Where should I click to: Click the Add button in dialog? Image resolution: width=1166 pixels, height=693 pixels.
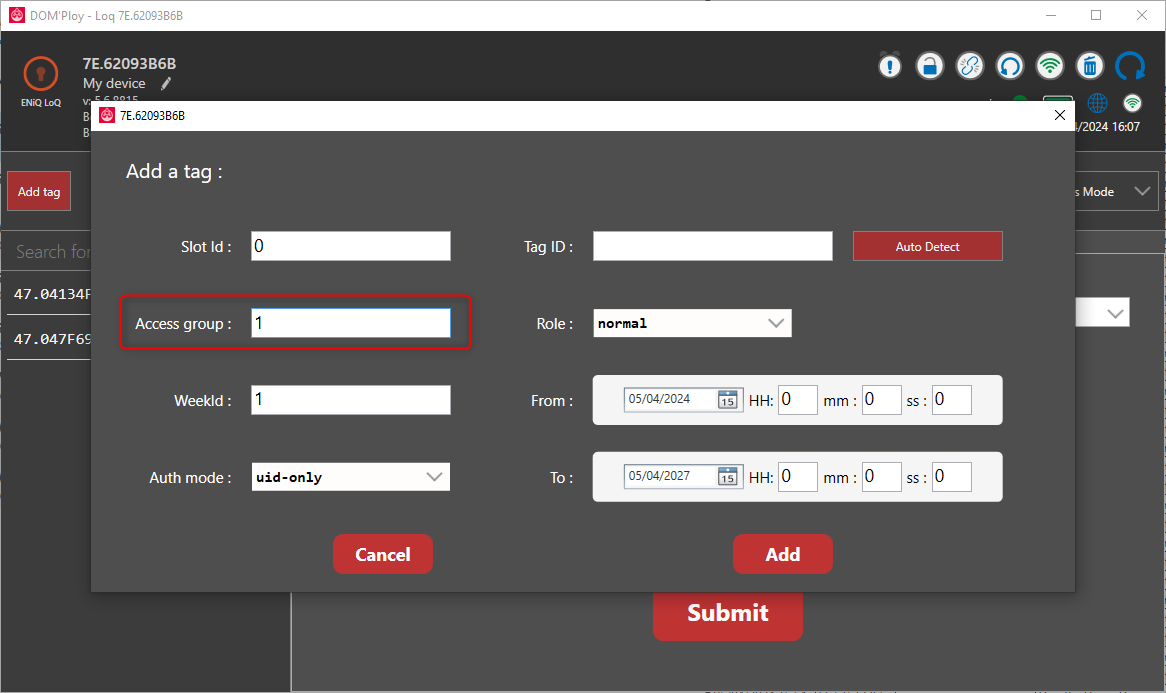tap(783, 555)
